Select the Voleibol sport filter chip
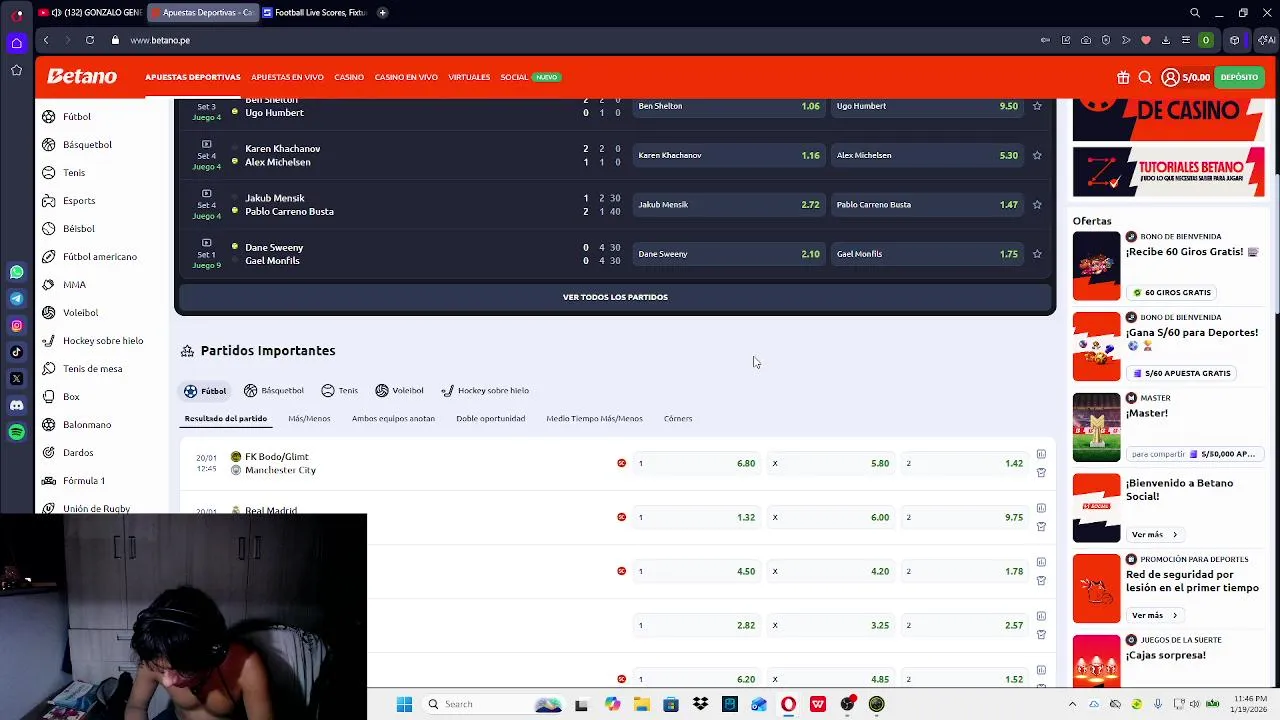The width and height of the screenshot is (1280, 720). [400, 391]
